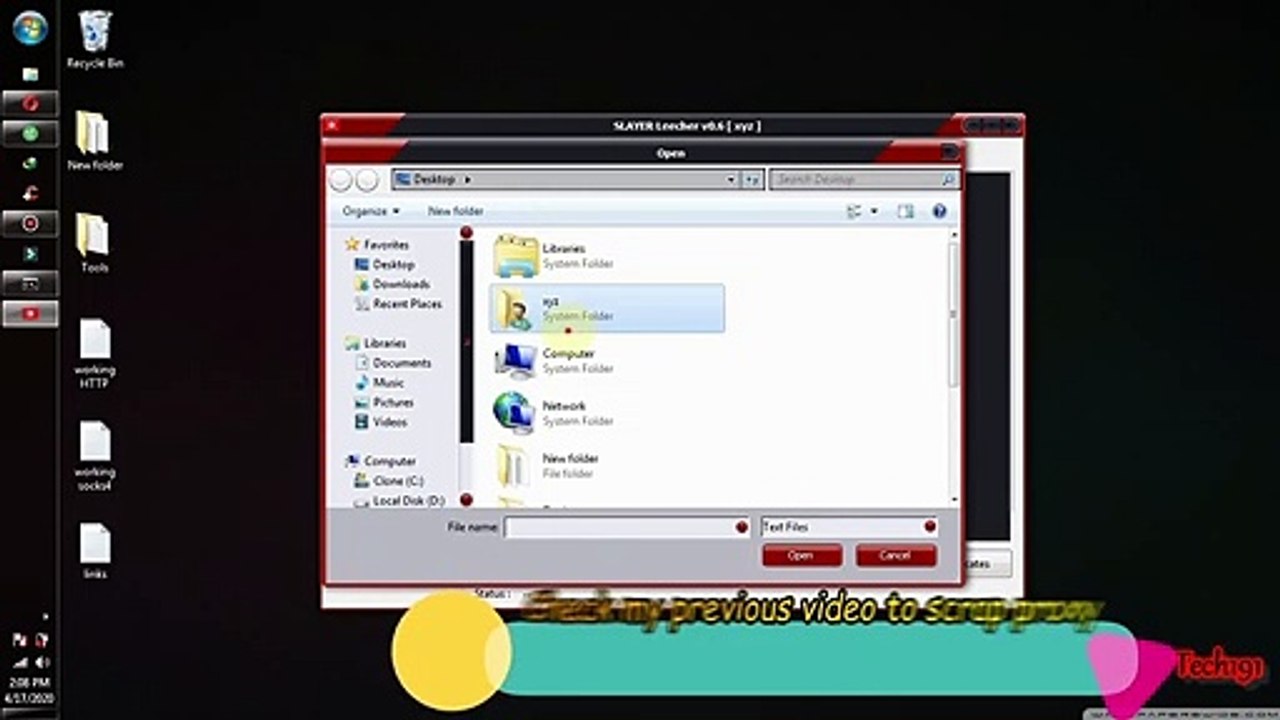Click the network signal icon in the system tray
The image size is (1280, 720).
point(19,662)
